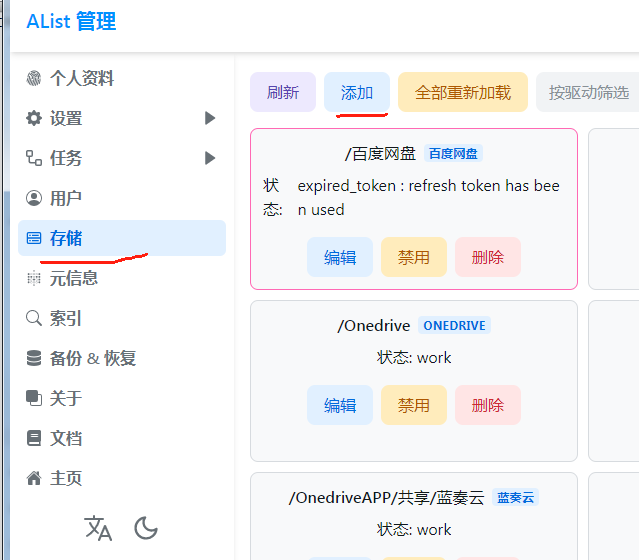Disable the Onedrive storage via 禁用
The height and width of the screenshot is (560, 639).
pyautogui.click(x=413, y=405)
